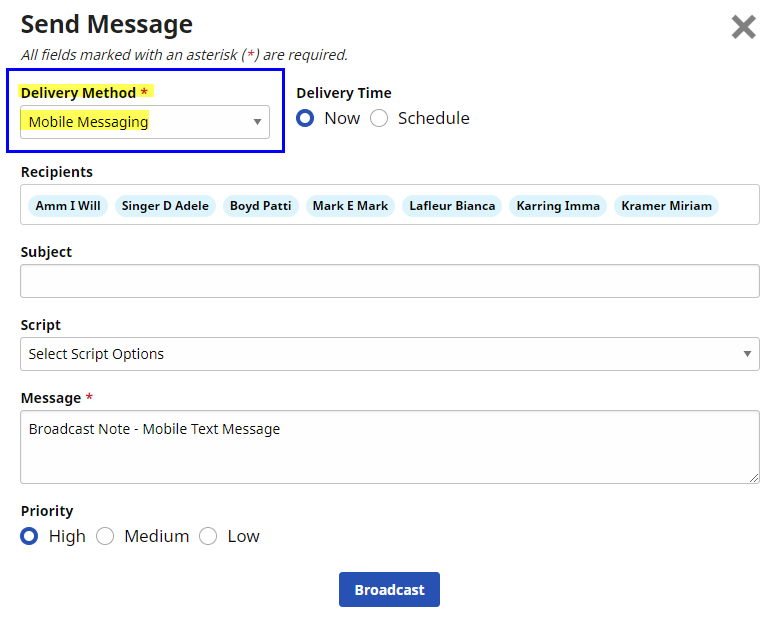The height and width of the screenshot is (624, 781).
Task: Grab the Message box resize handle
Action: pos(754,478)
